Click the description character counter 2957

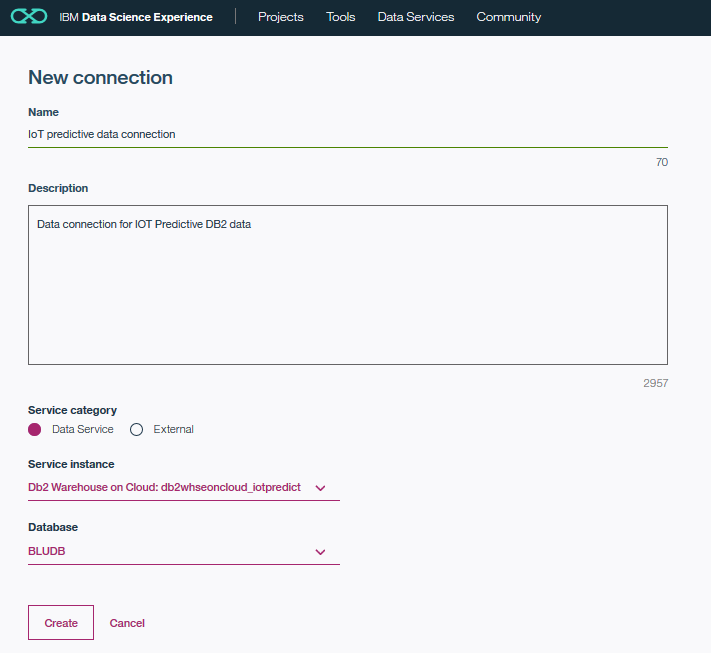pos(655,383)
